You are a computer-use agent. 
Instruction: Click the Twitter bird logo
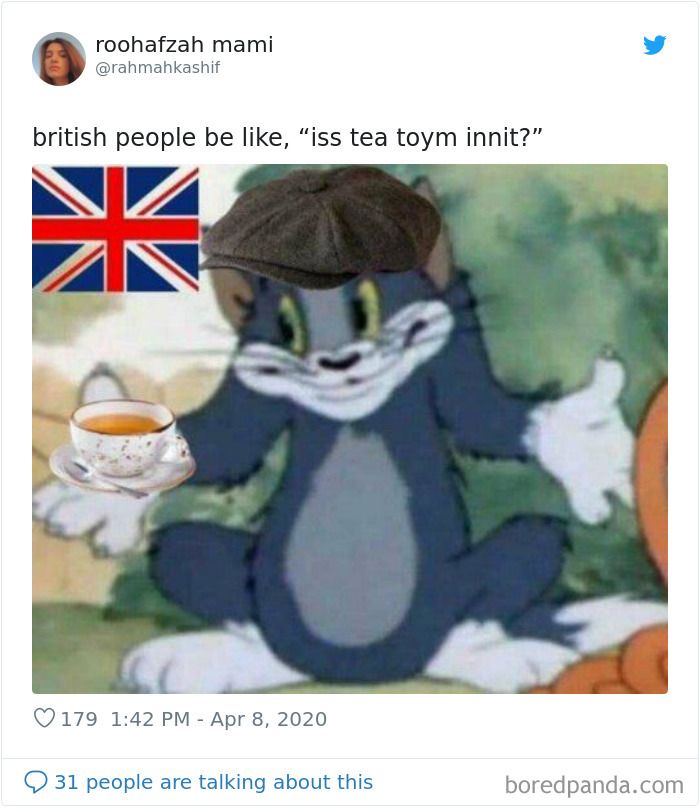point(654,45)
